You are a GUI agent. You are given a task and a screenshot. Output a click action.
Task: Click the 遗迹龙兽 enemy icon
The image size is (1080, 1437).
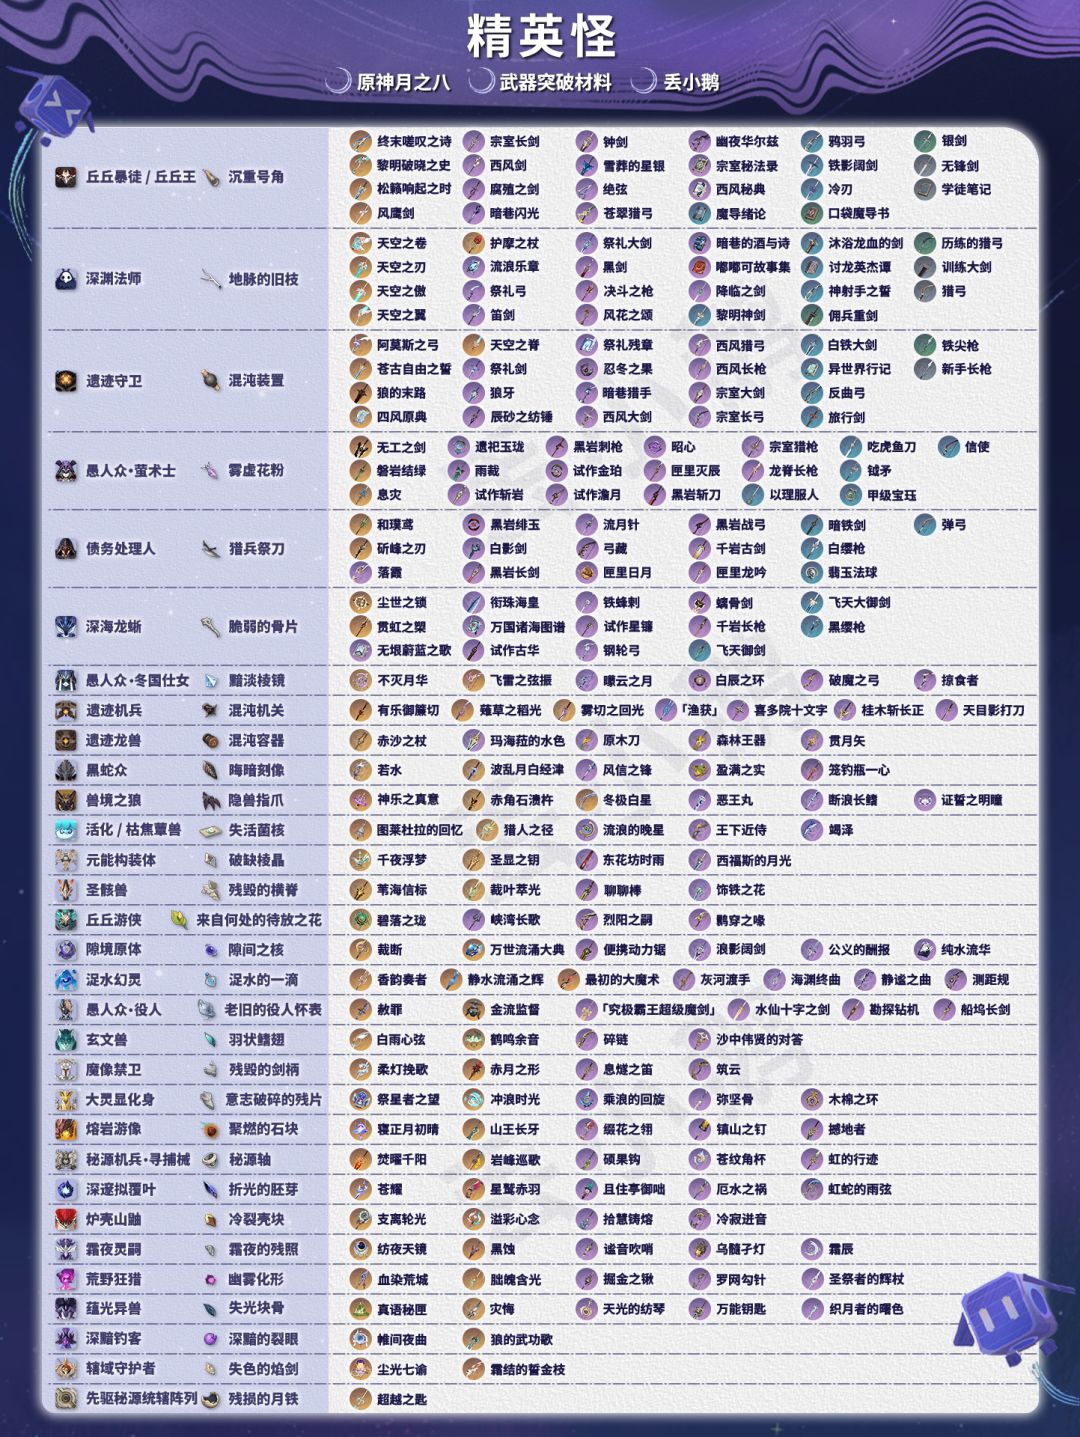(x=66, y=740)
